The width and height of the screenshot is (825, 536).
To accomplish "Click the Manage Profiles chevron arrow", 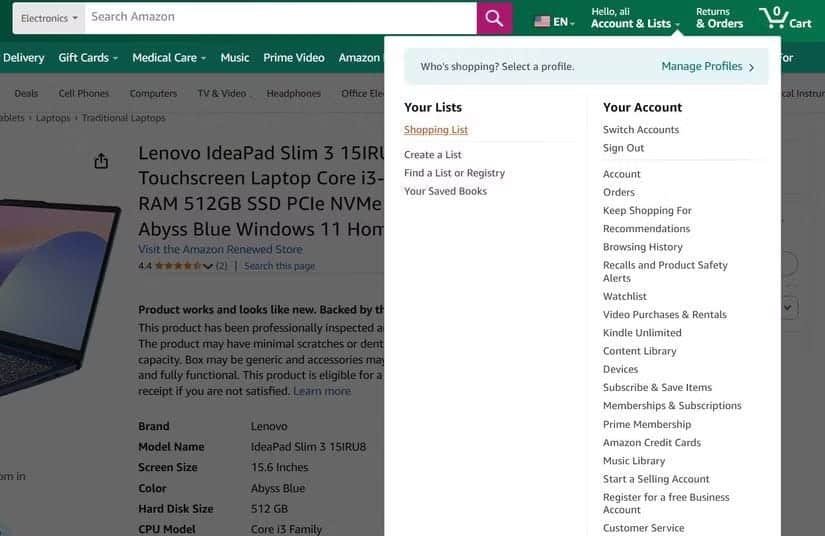I will pyautogui.click(x=751, y=67).
